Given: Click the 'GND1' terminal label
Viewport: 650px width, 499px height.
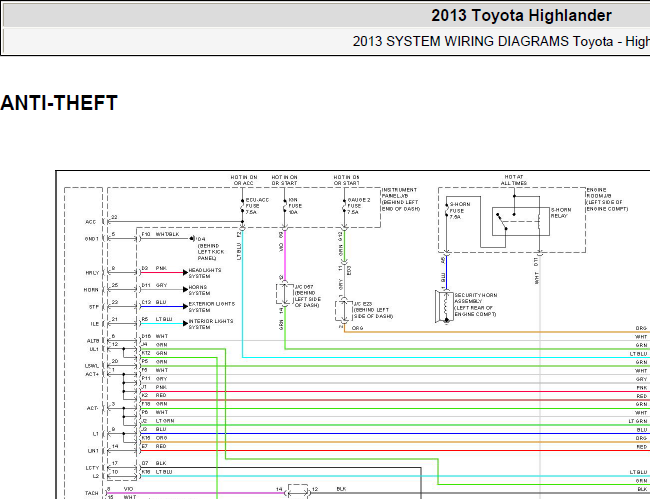Looking at the screenshot, I should [x=92, y=239].
